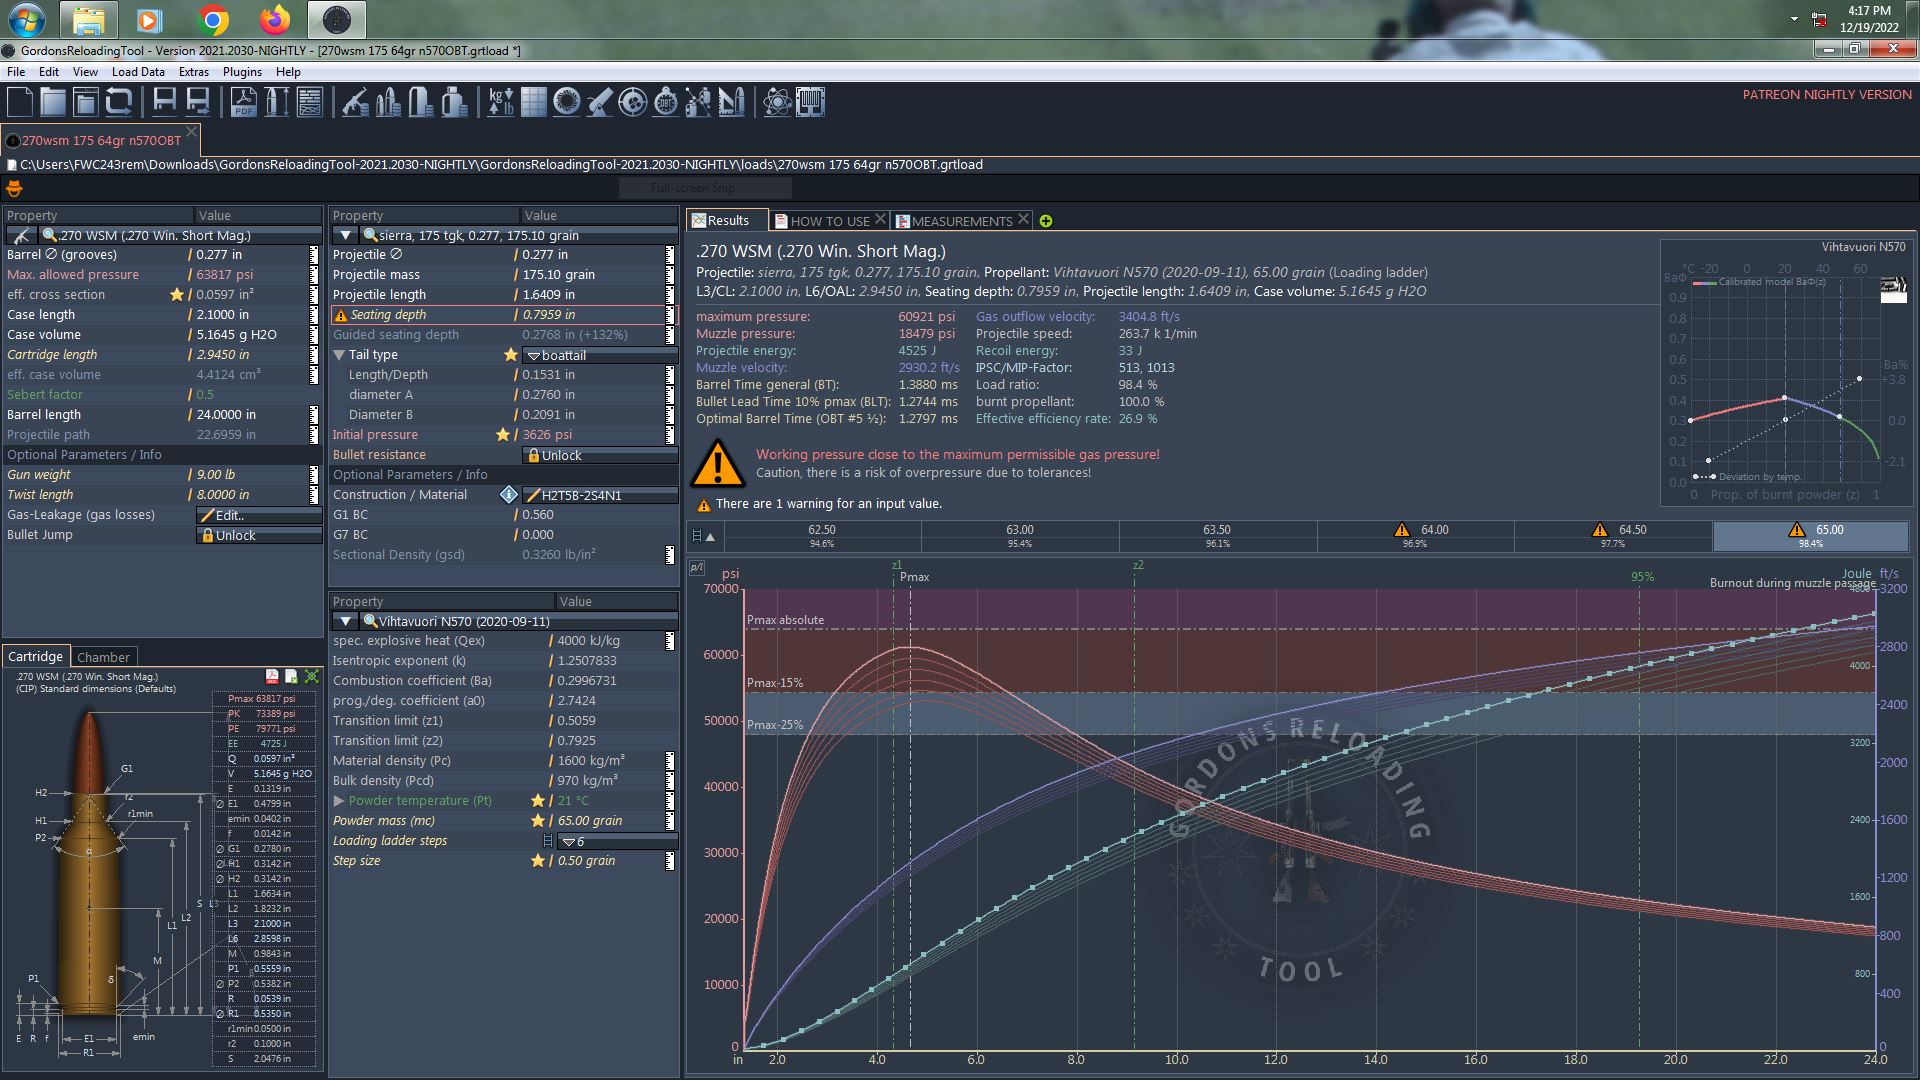Click the orange icon under the file path

14,188
